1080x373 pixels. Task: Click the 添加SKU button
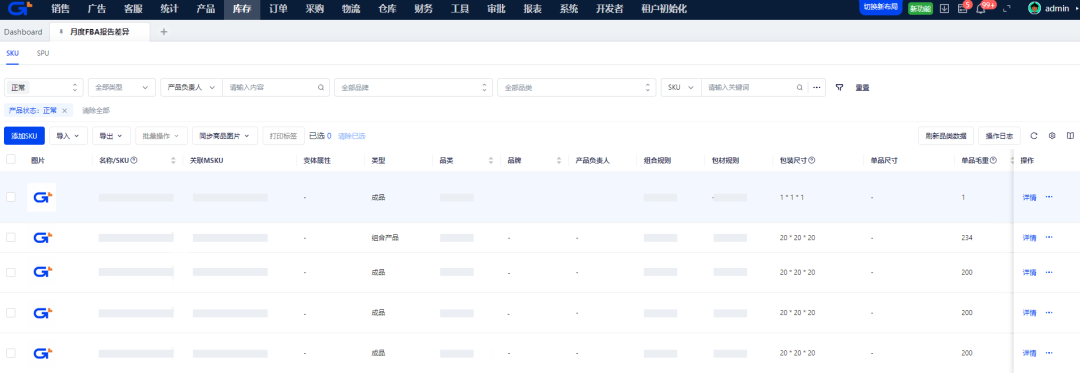pos(24,136)
